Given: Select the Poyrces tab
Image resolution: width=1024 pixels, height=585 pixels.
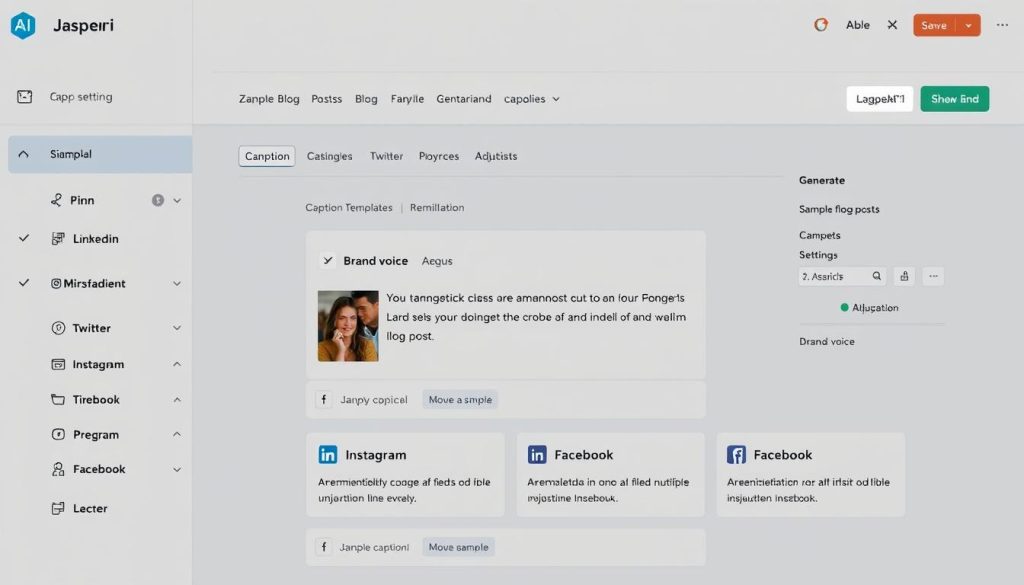Looking at the screenshot, I should (438, 156).
